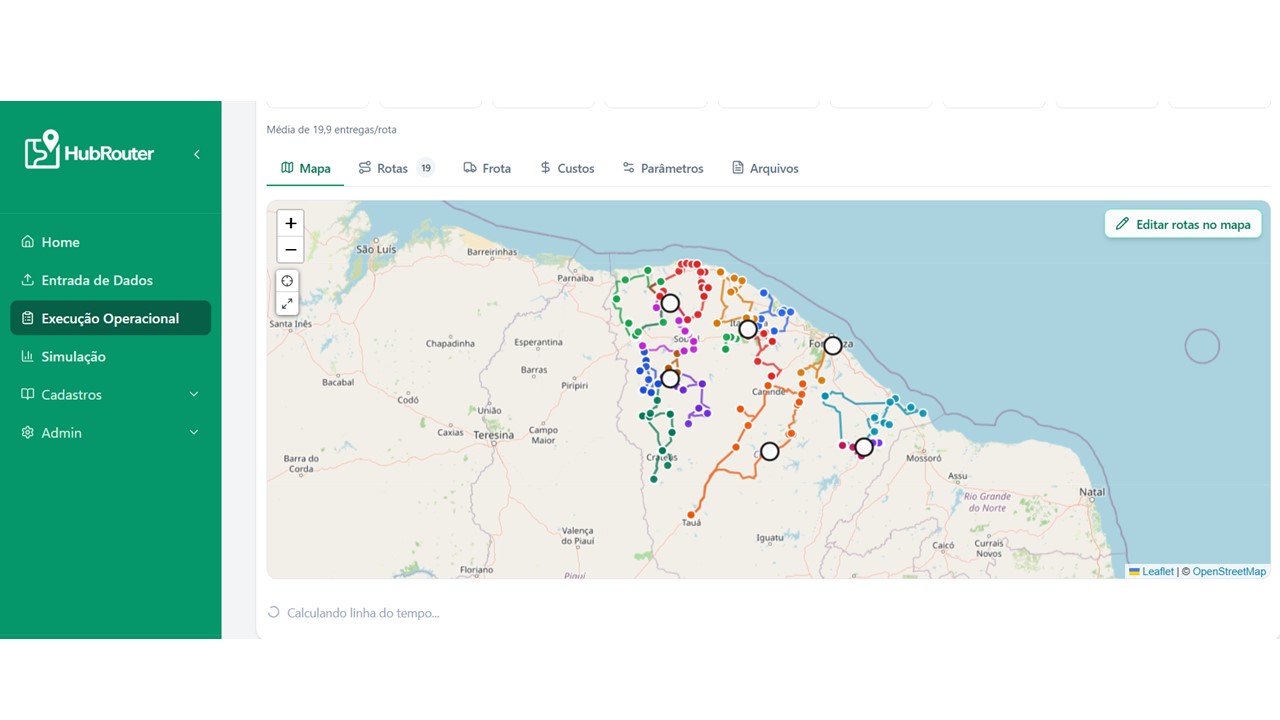The width and height of the screenshot is (1280, 720).
Task: Click the HubRouter logo icon
Action: pos(42,150)
